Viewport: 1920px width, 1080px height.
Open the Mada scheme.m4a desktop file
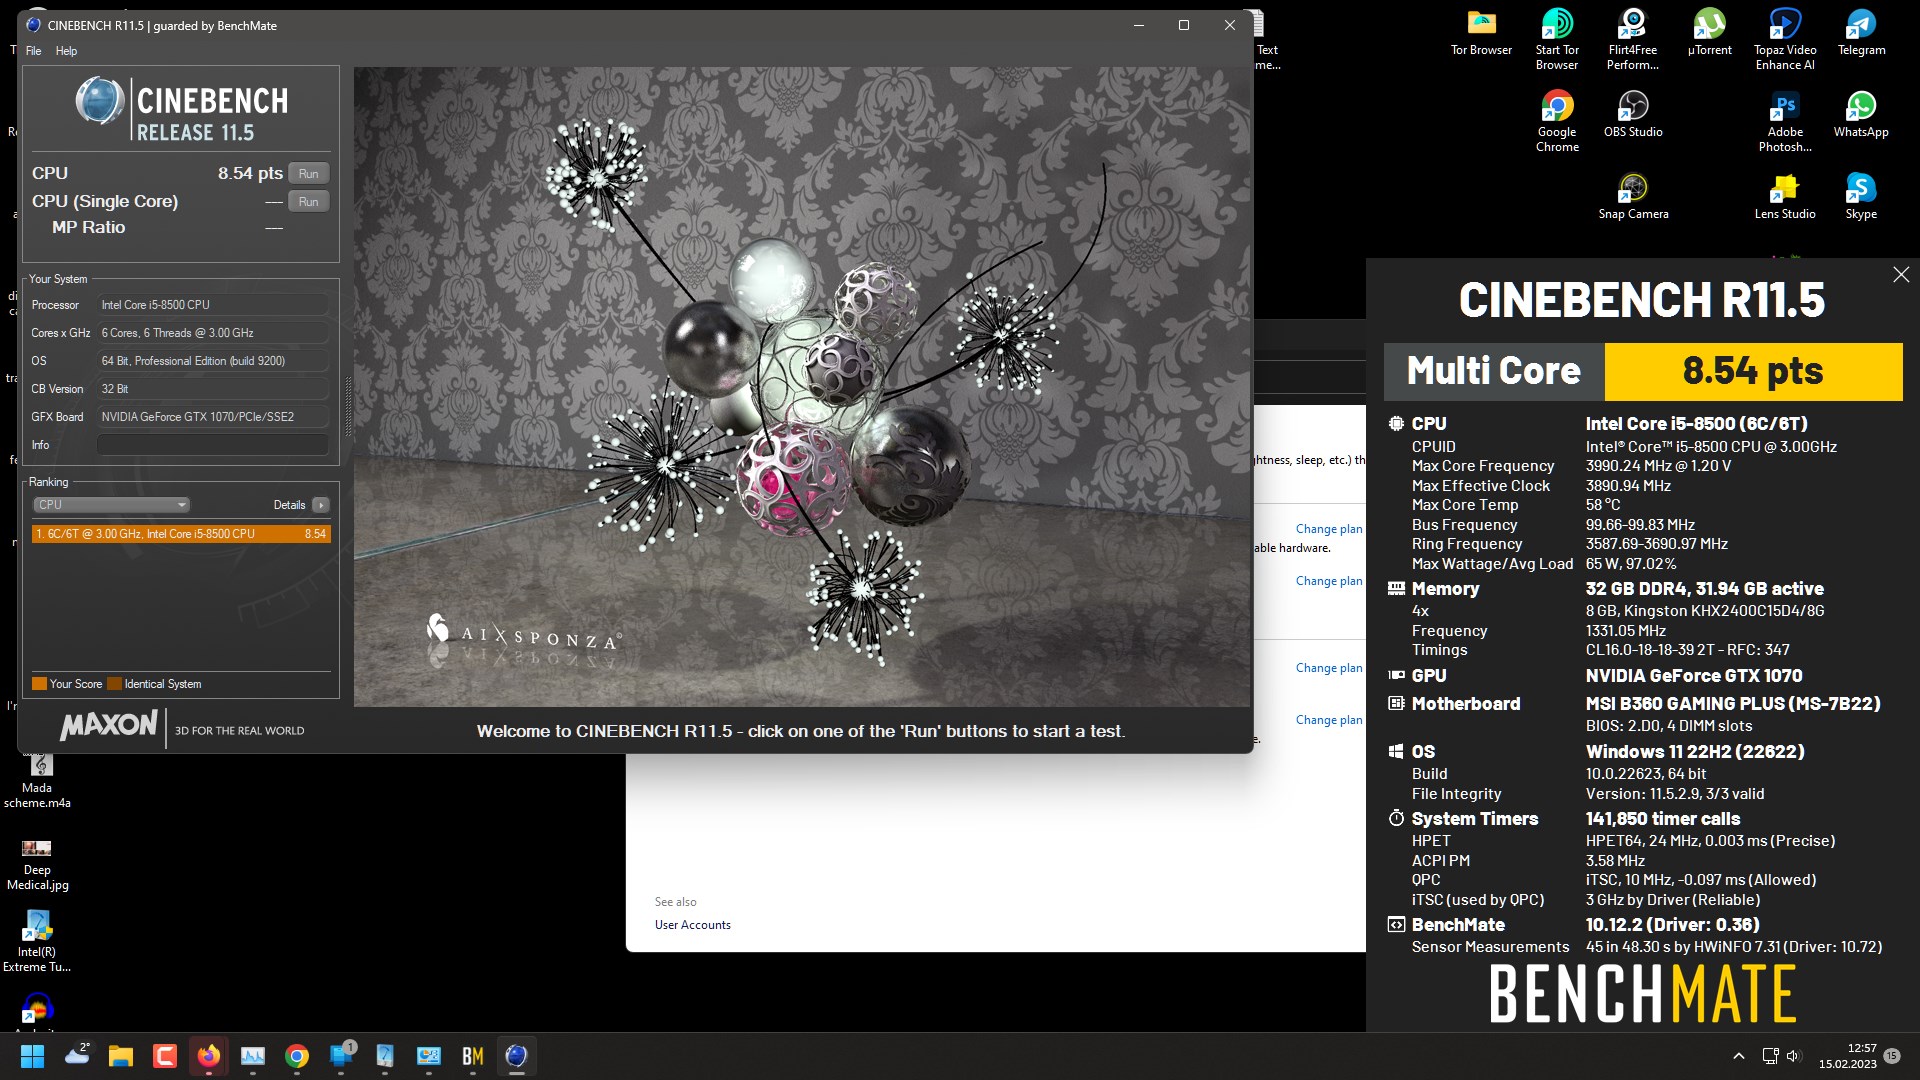[38, 782]
